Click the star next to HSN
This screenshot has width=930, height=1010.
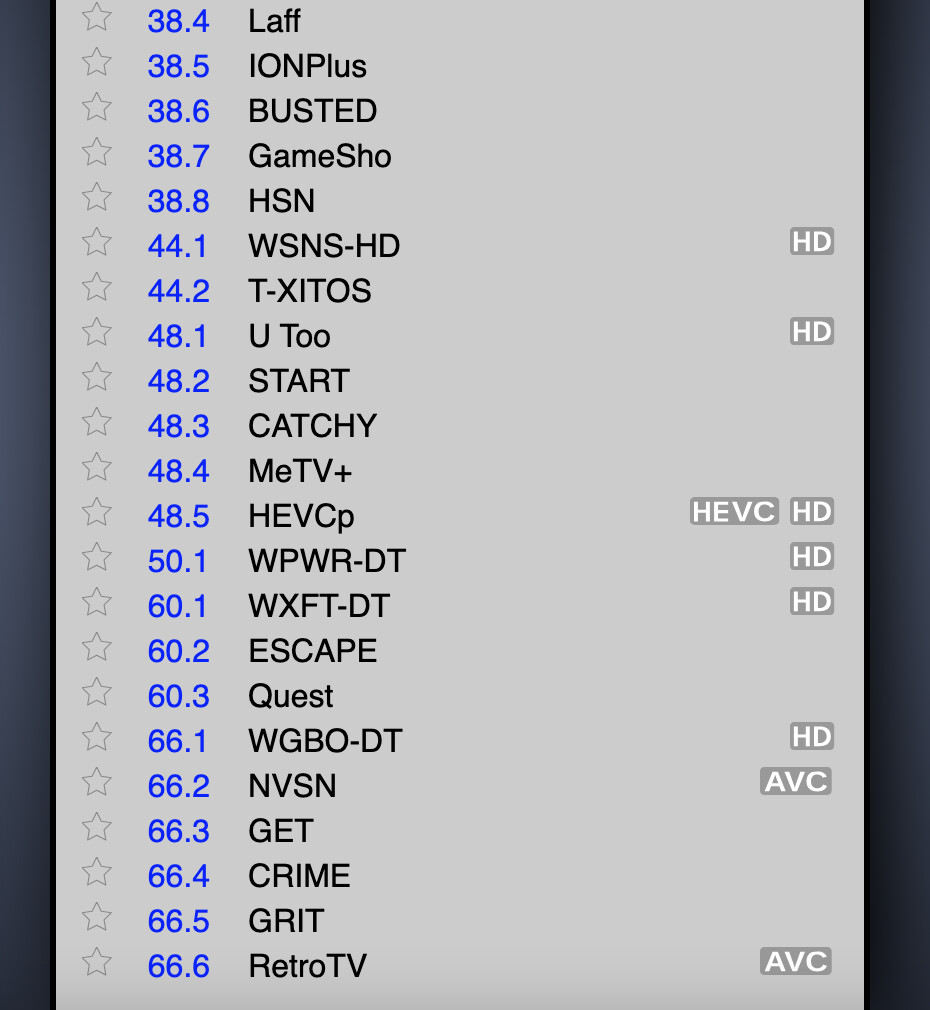point(97,198)
